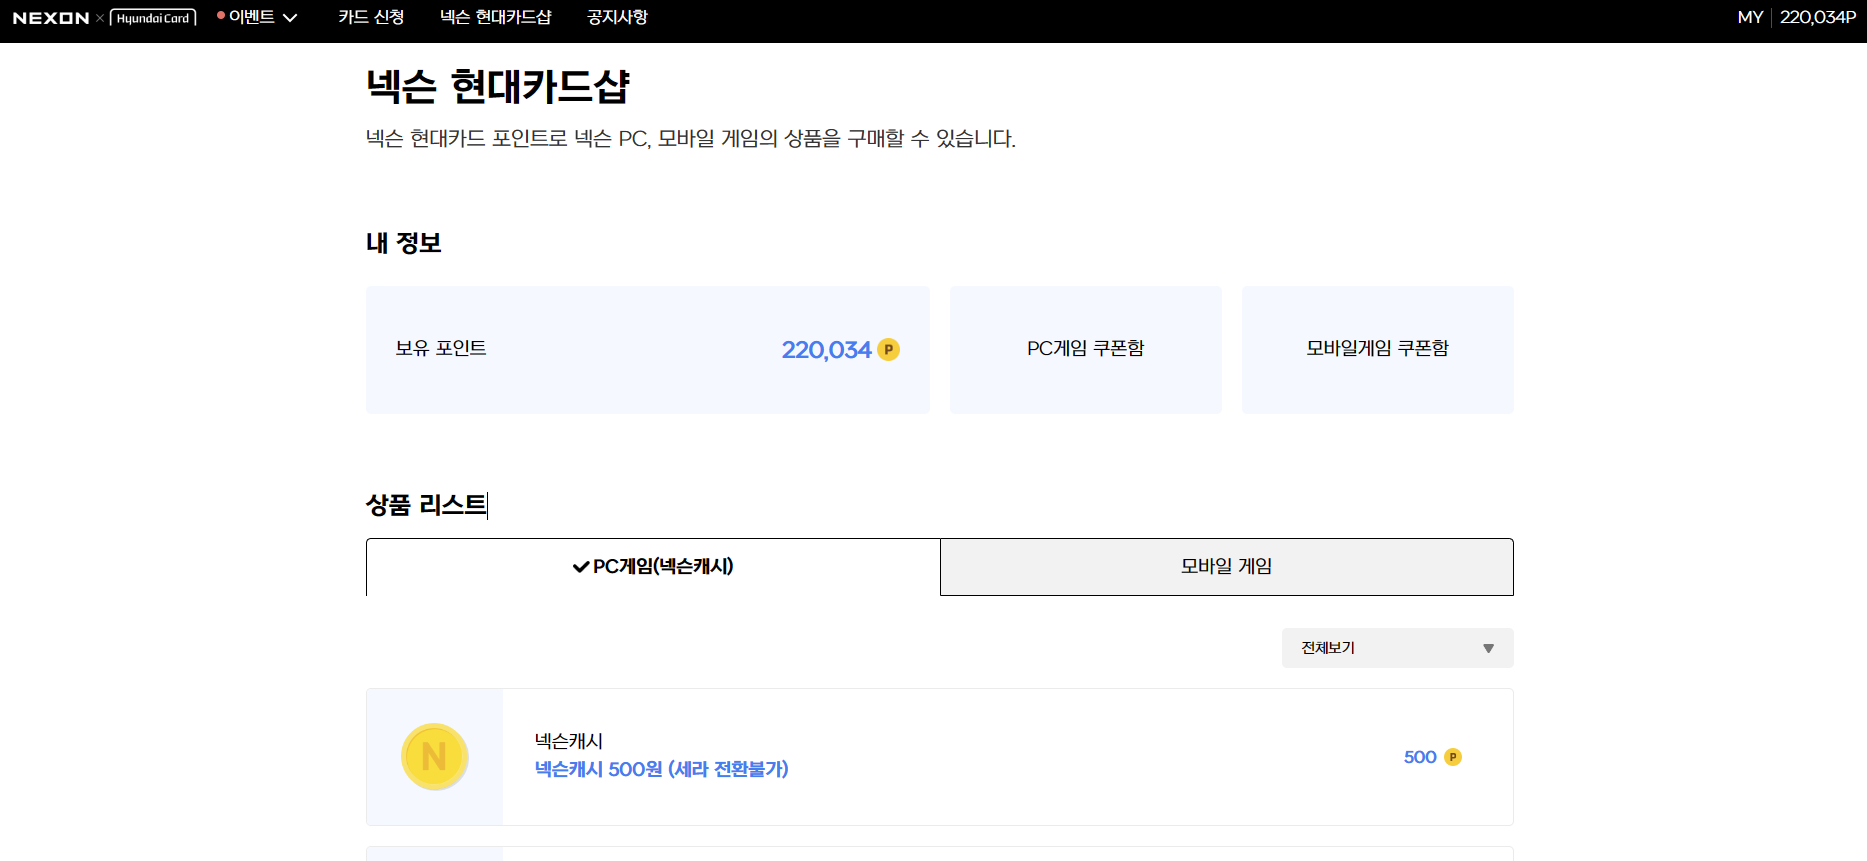Click the 전체보기 dropdown arrow triangle
This screenshot has width=1867, height=861.
click(1488, 649)
